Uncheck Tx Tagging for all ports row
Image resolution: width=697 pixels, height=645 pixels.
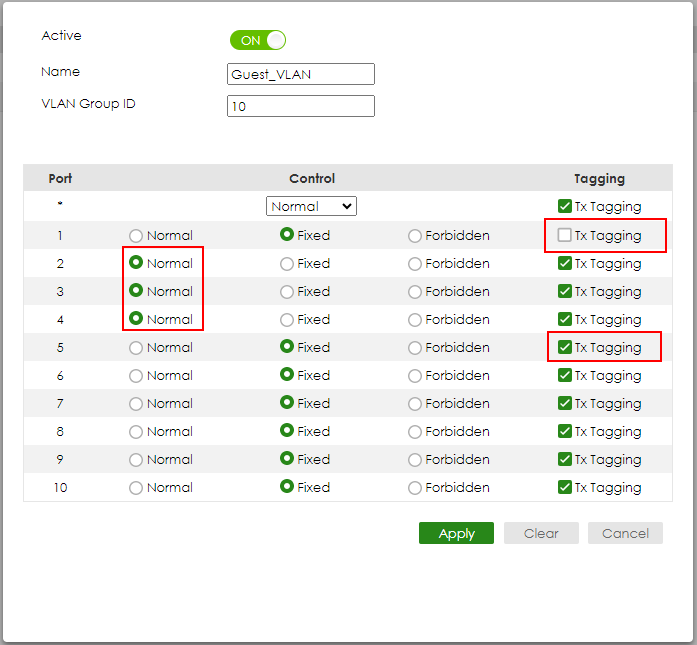pyautogui.click(x=565, y=207)
